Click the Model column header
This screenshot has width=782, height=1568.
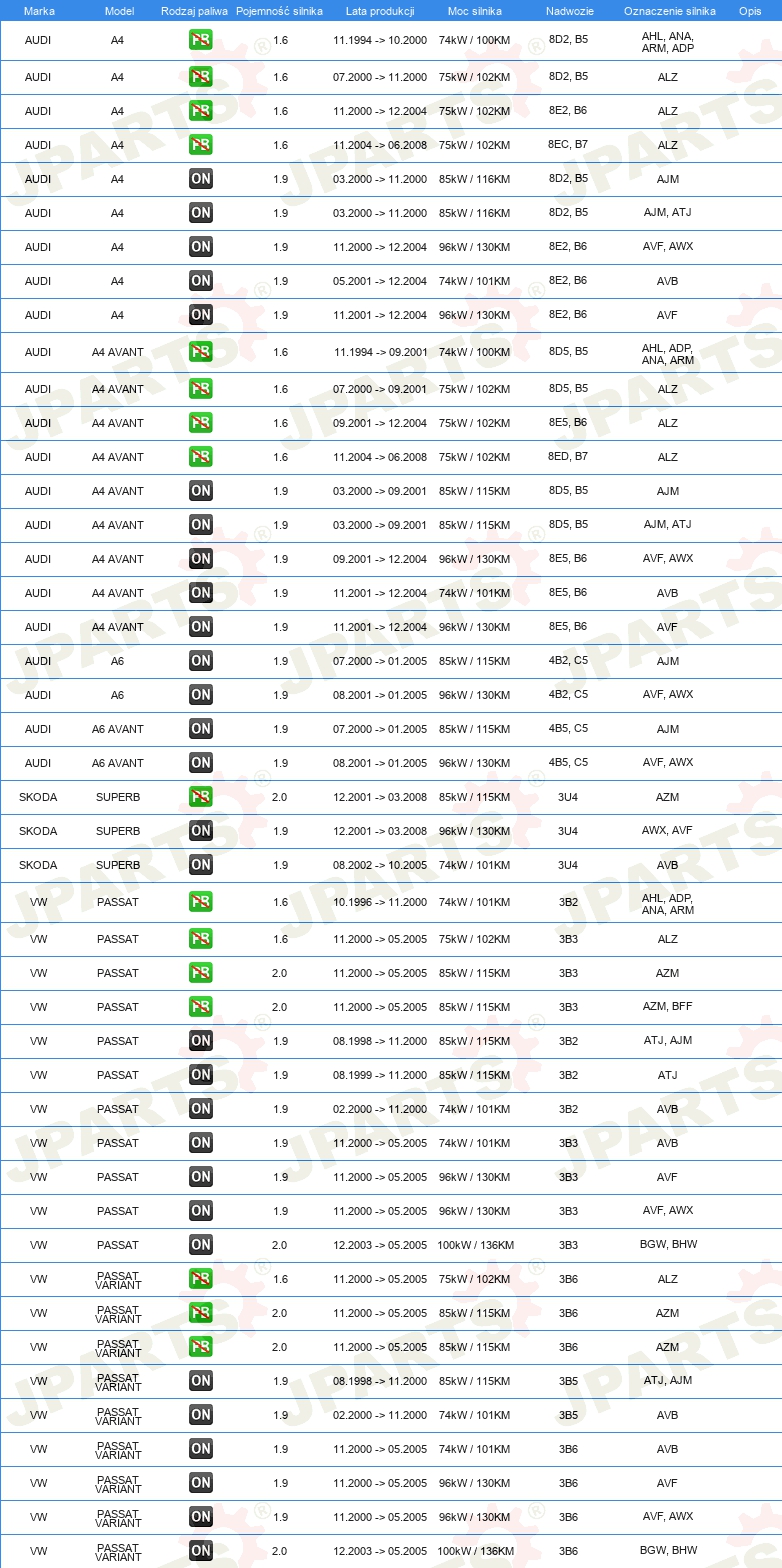click(x=120, y=11)
